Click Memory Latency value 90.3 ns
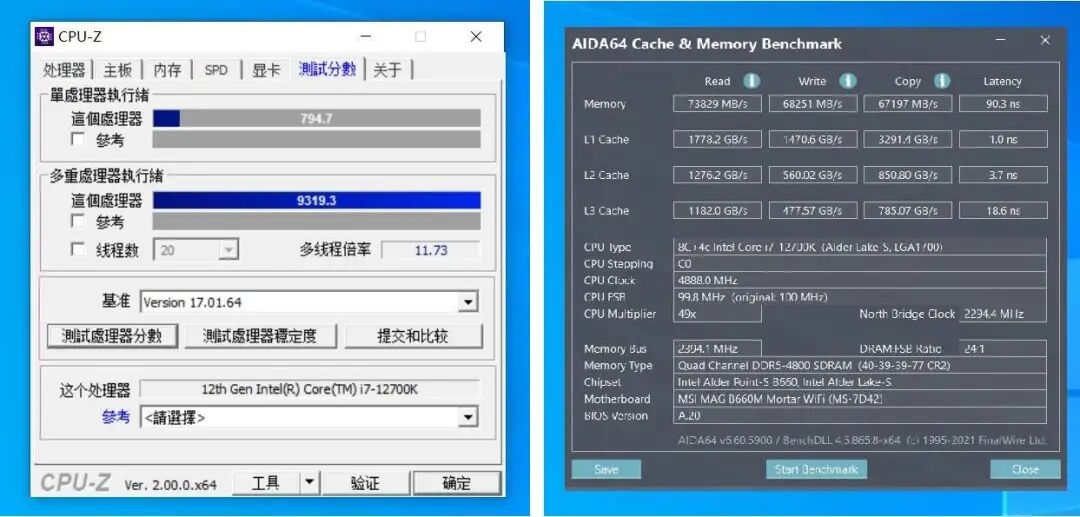The image size is (1080, 517). 1003,104
